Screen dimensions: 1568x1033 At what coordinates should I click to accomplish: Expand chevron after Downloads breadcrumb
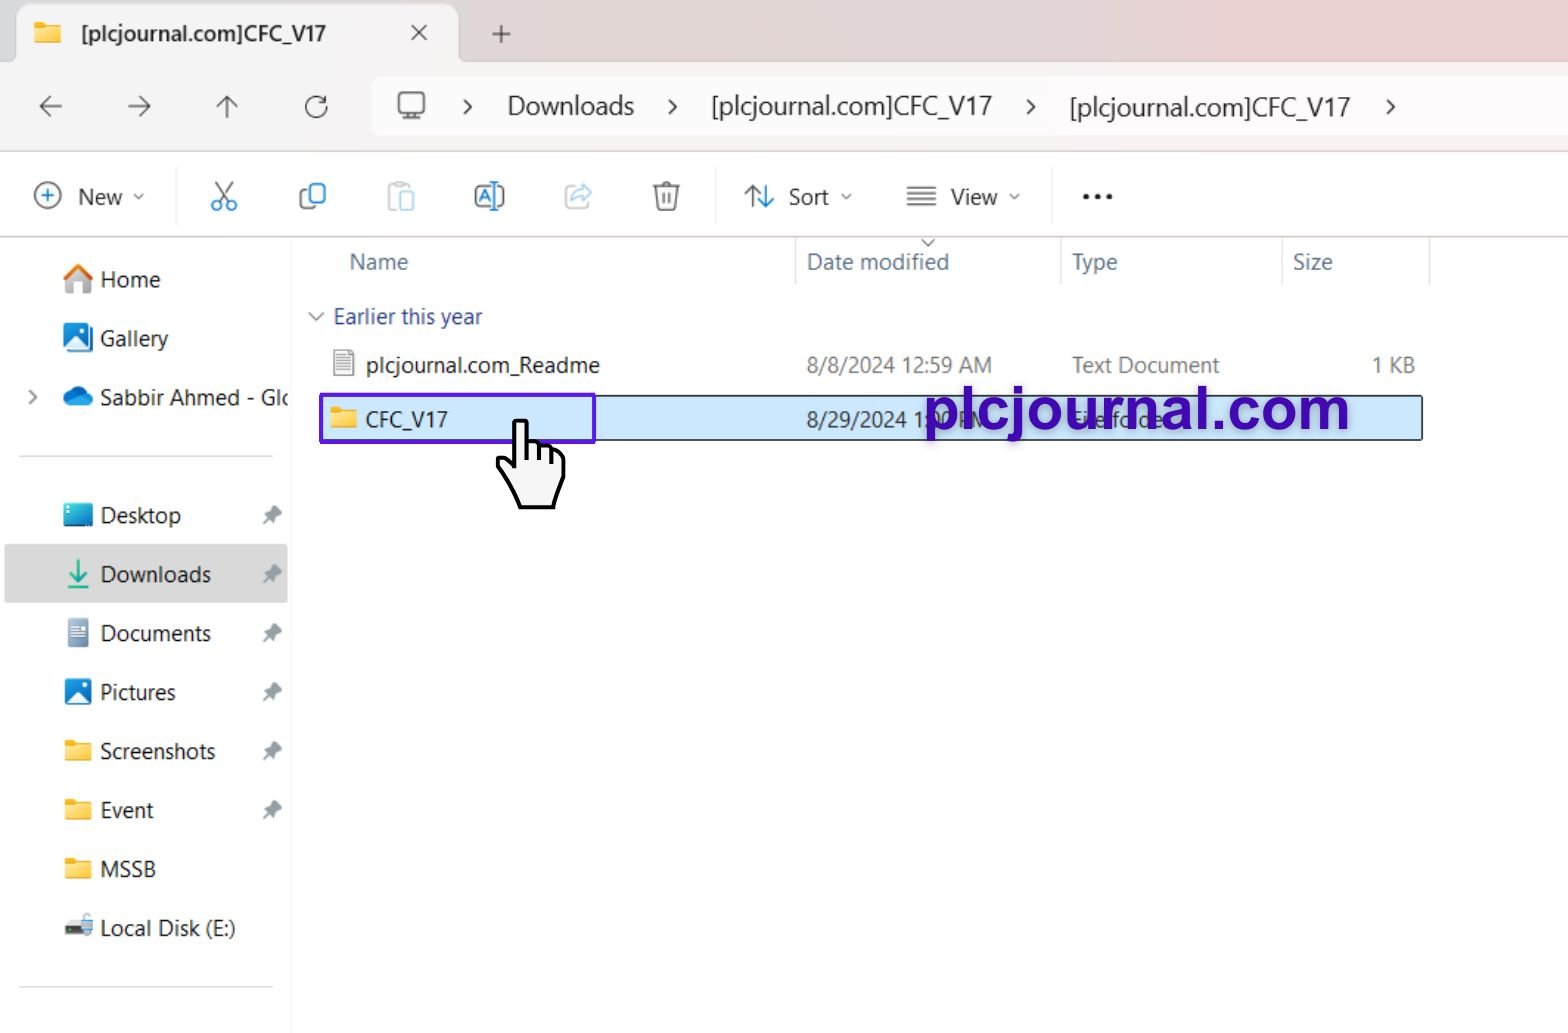pyautogui.click(x=672, y=106)
